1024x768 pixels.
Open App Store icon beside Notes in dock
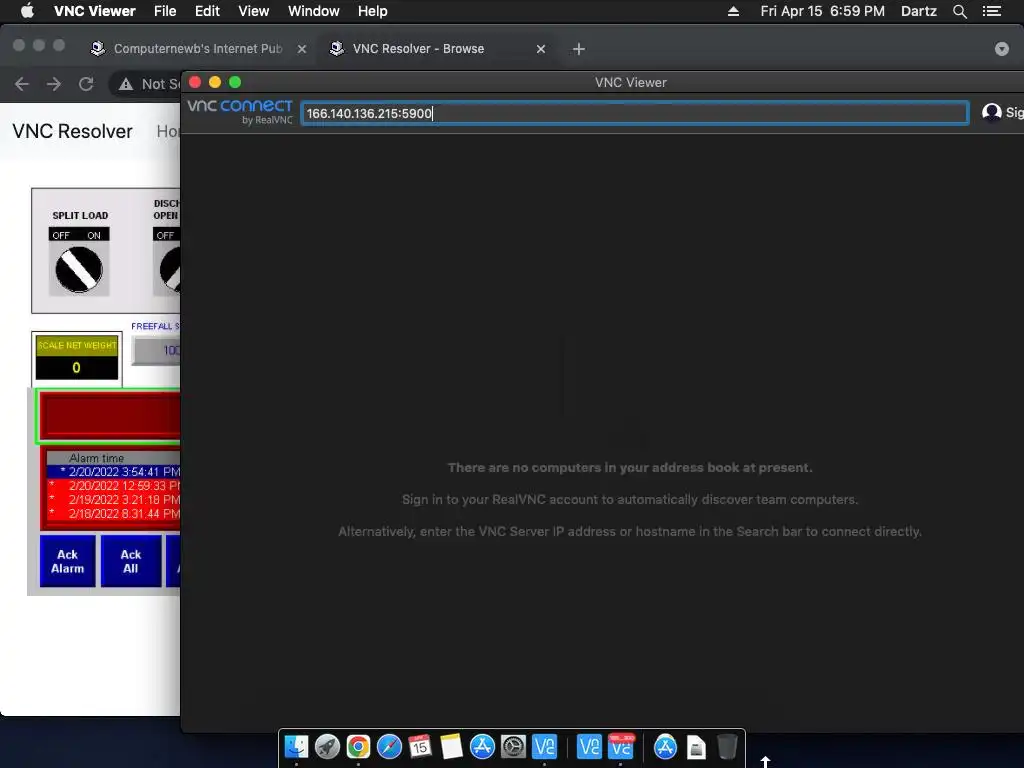(x=482, y=746)
